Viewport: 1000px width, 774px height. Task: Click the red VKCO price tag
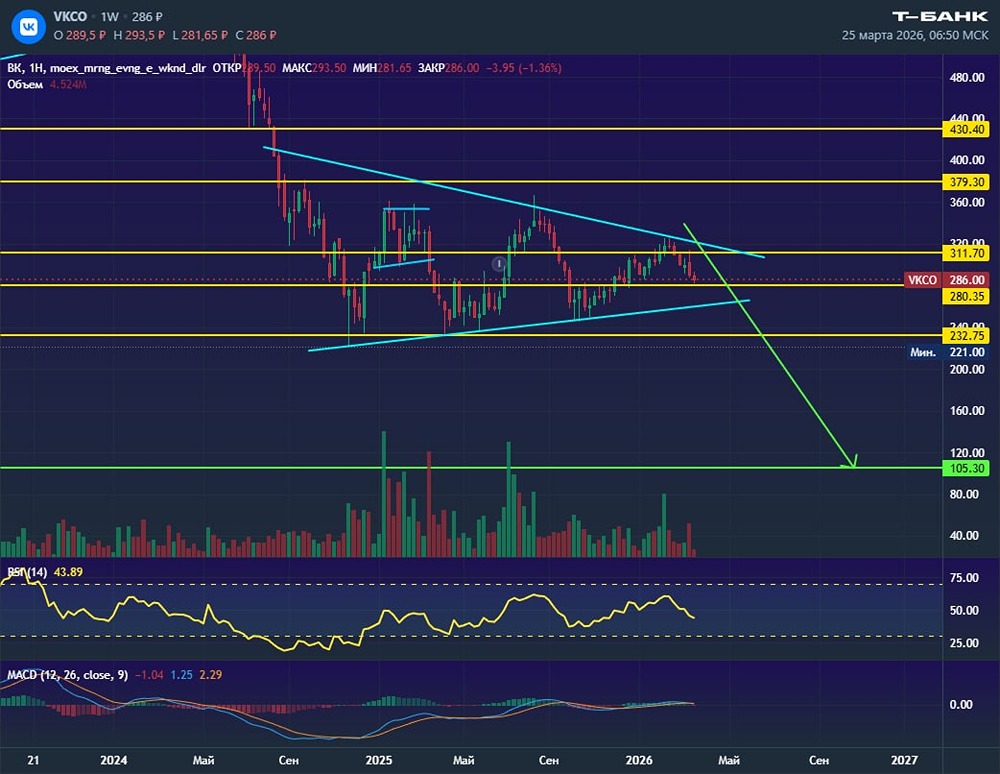tap(922, 280)
